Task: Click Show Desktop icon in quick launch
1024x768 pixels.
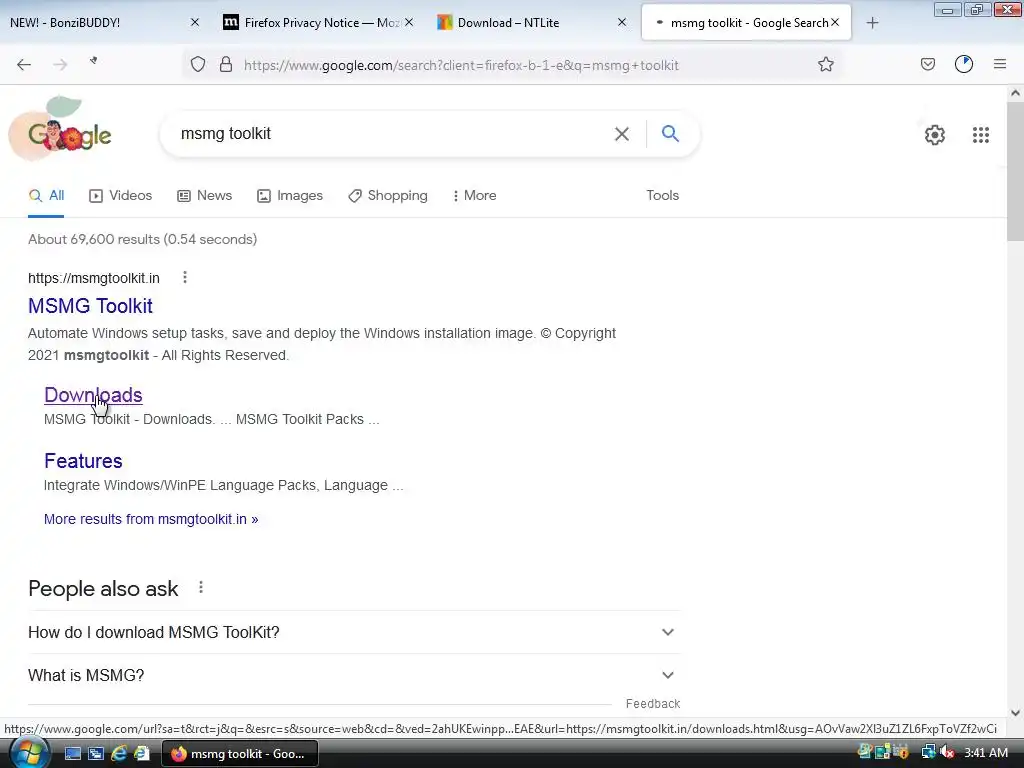Action: tap(72, 754)
